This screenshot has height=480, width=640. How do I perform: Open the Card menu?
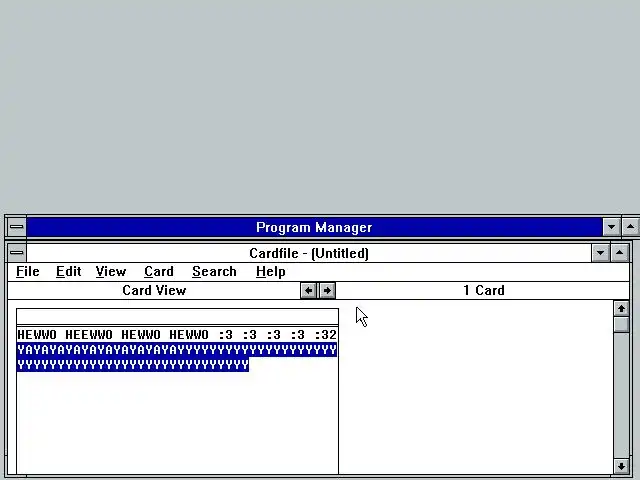point(159,271)
